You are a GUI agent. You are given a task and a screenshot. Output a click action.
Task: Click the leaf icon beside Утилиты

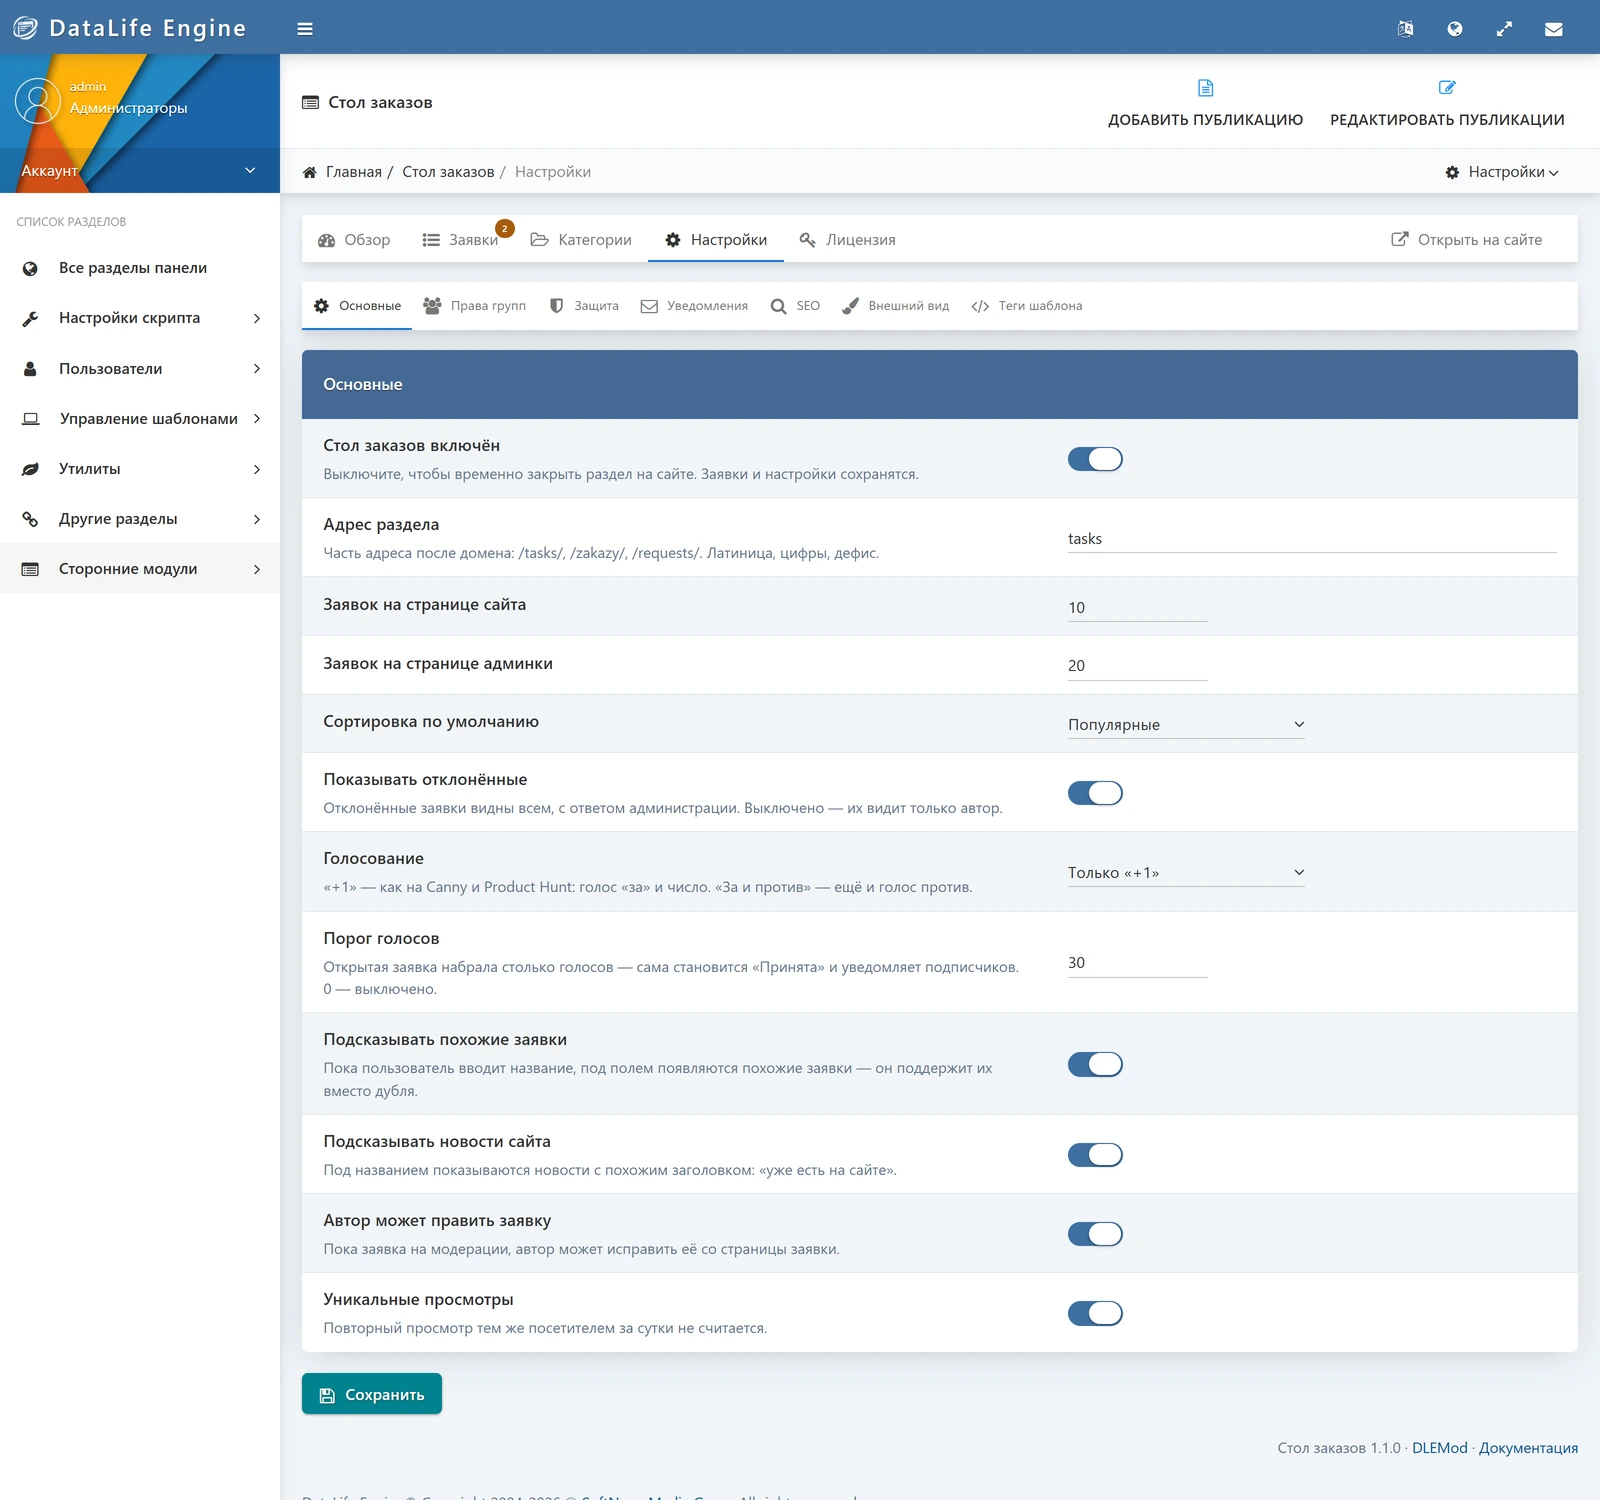30,469
